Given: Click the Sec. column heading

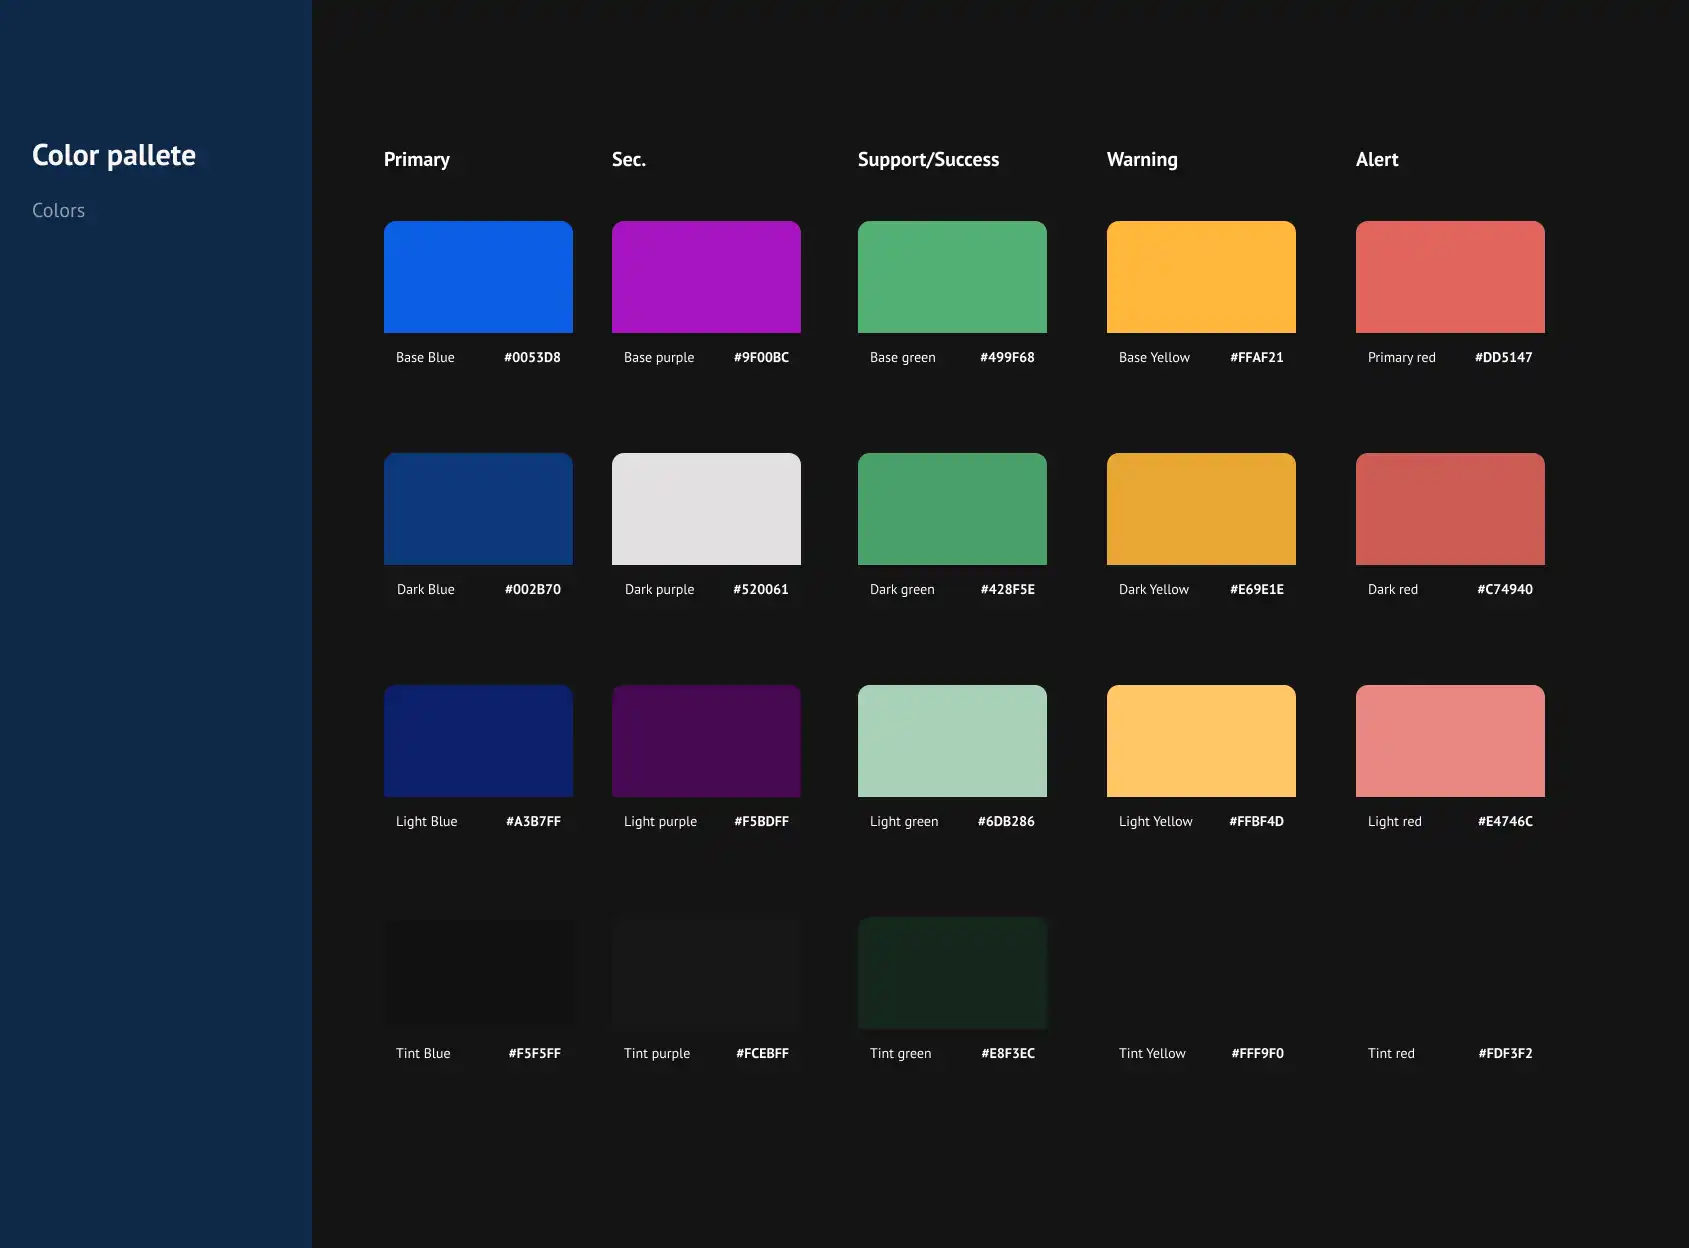Looking at the screenshot, I should (x=629, y=160).
